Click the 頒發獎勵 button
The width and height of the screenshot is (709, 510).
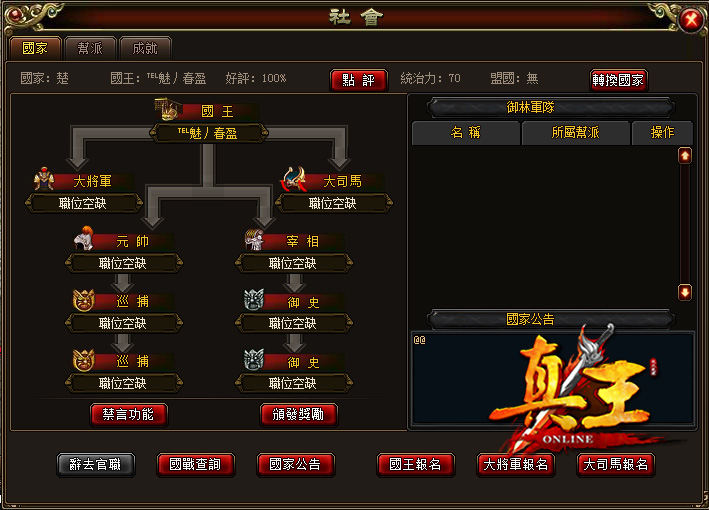pos(298,414)
